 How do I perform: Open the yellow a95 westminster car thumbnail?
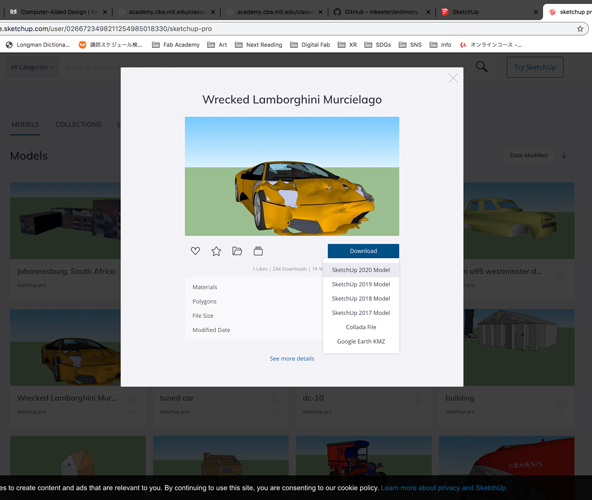(519, 221)
